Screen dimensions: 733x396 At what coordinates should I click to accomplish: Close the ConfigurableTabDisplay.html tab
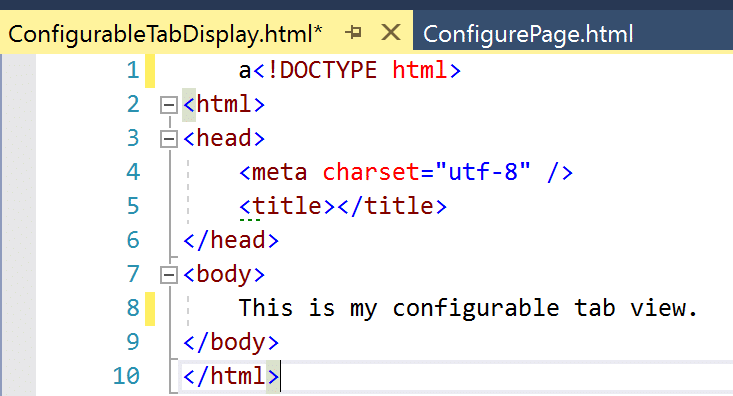click(x=390, y=33)
